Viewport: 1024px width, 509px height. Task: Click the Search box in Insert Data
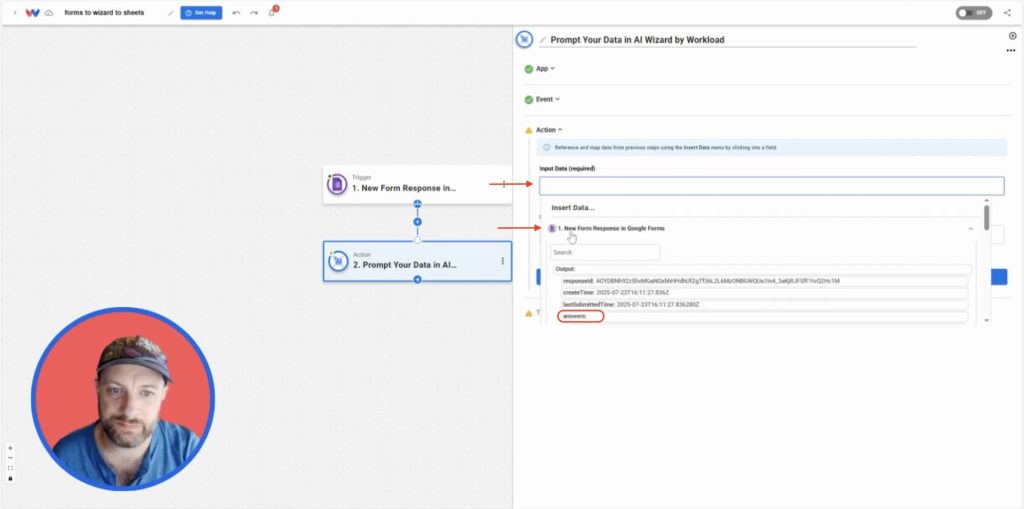tap(604, 252)
